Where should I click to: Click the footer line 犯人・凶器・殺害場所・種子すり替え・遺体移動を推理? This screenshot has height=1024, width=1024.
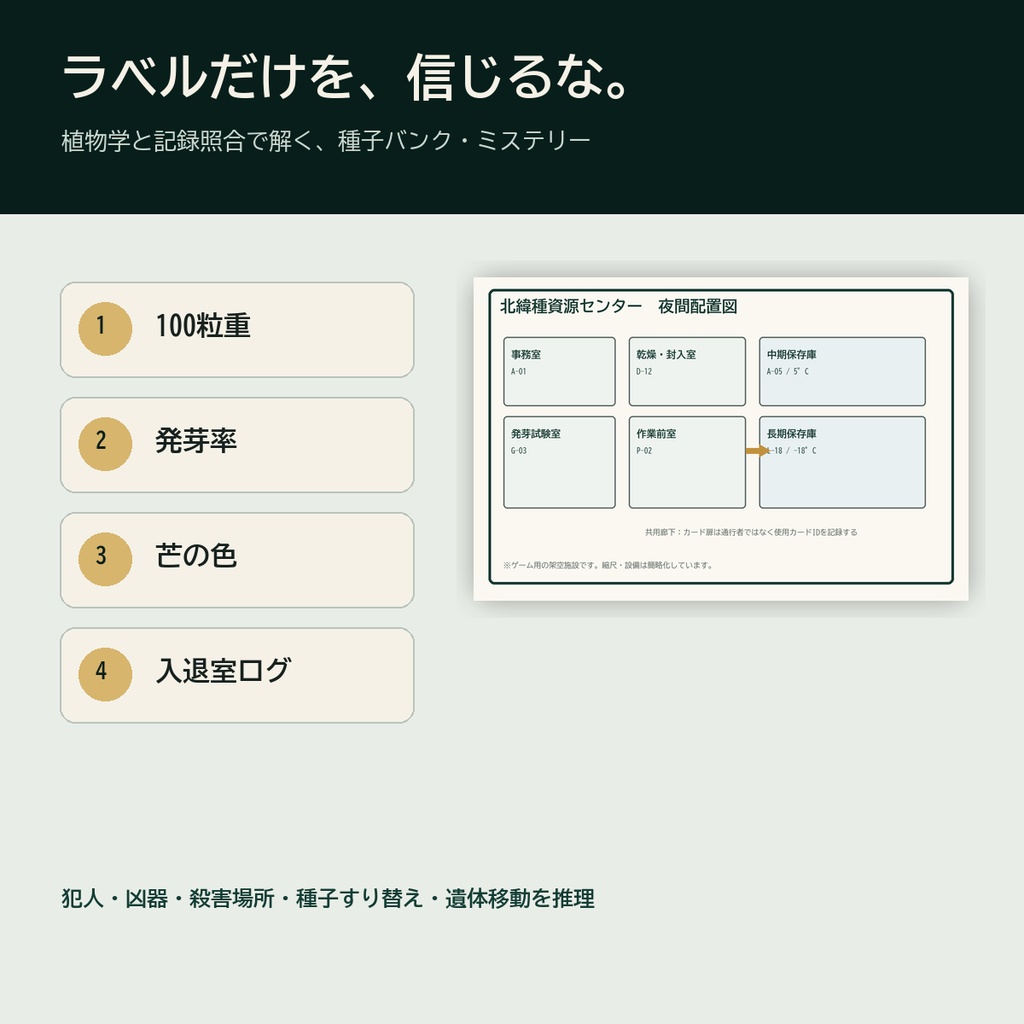pyautogui.click(x=328, y=899)
